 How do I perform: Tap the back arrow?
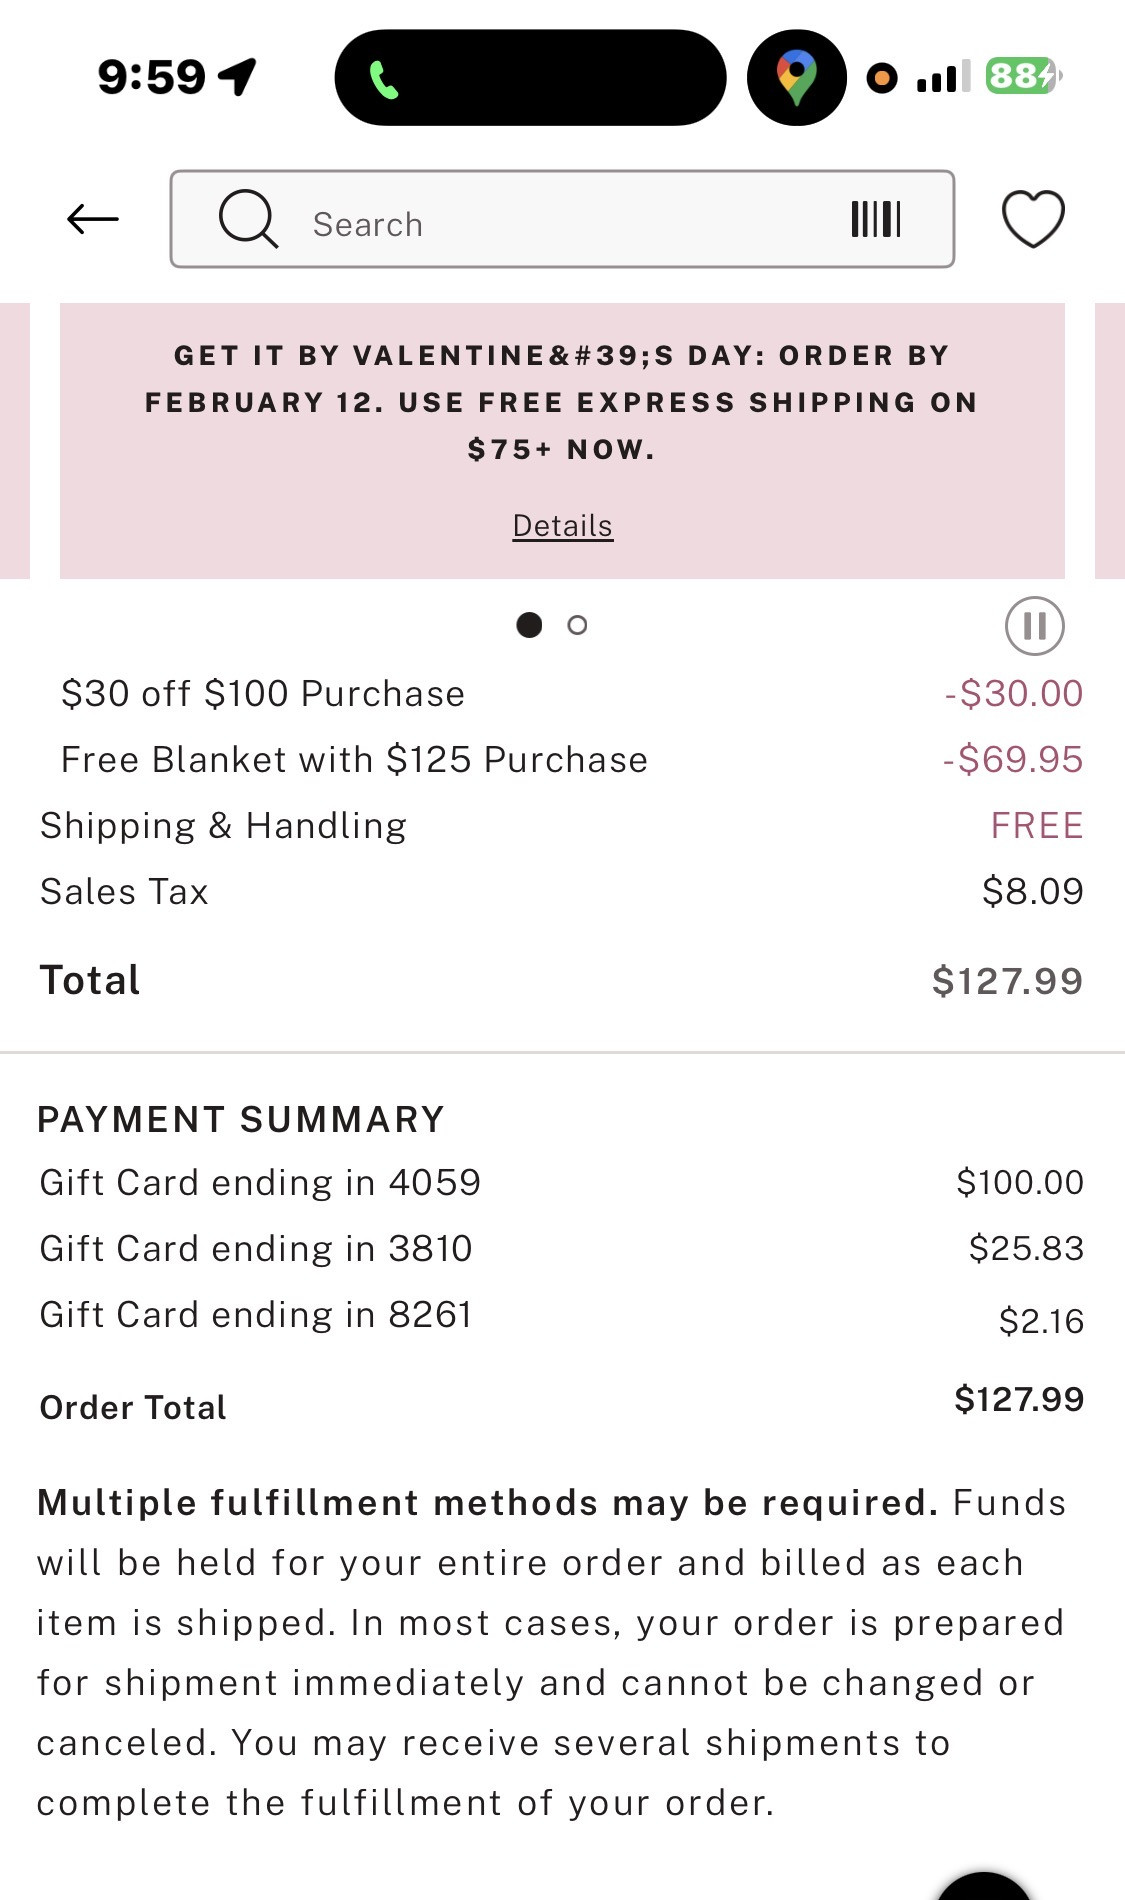coord(93,219)
